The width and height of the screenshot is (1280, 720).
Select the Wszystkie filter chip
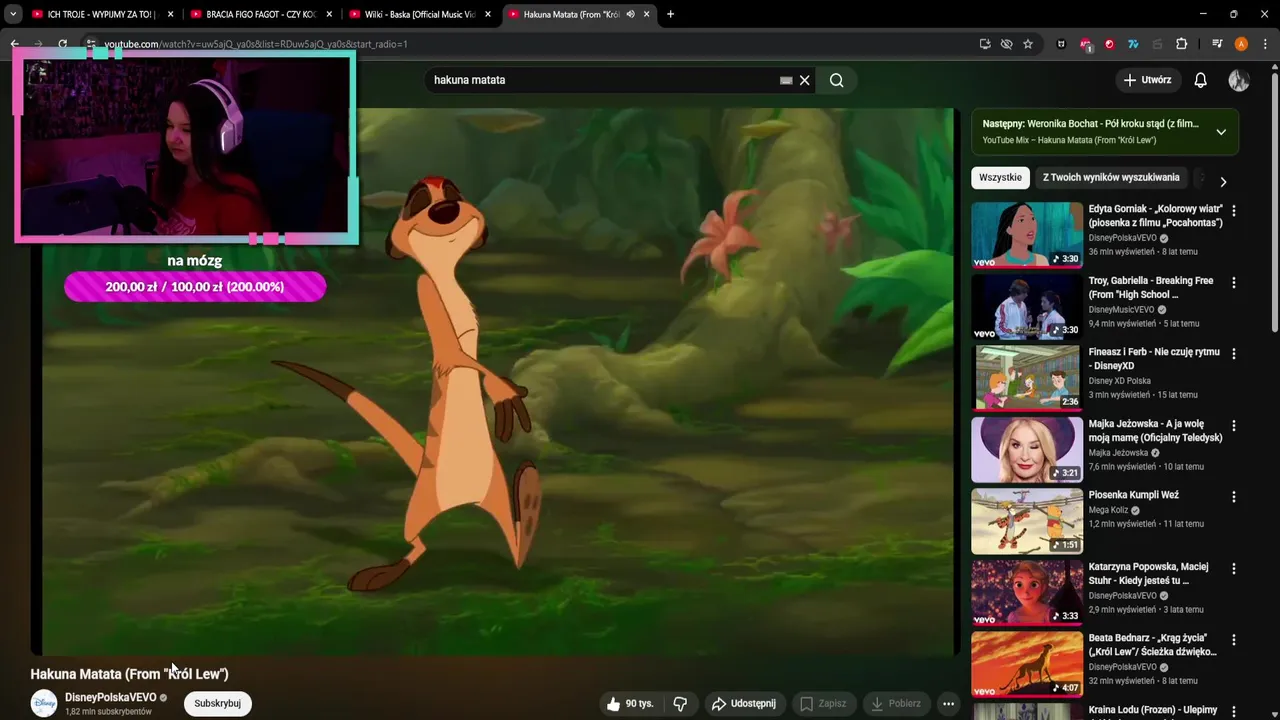pyautogui.click(x=1000, y=177)
